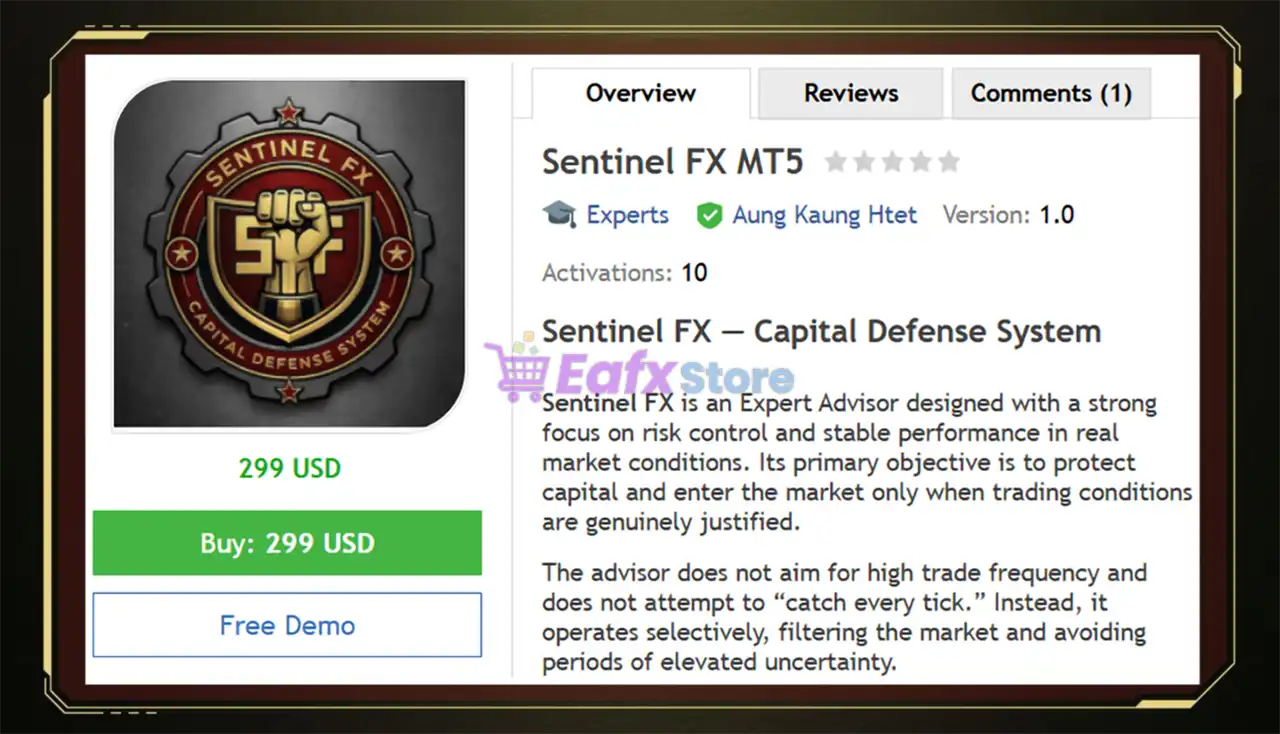Open the Comments (1) tab
1280x734 pixels.
point(1051,93)
